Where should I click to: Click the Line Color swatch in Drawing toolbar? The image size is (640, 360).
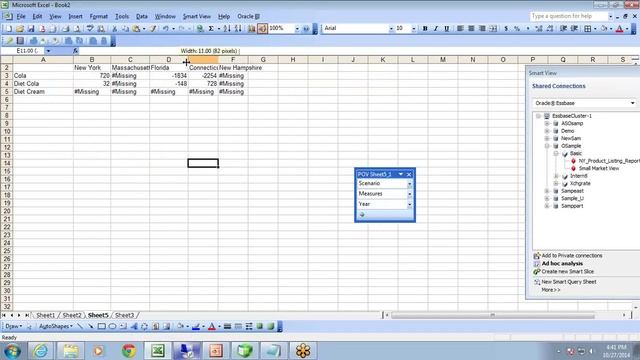(x=196, y=326)
